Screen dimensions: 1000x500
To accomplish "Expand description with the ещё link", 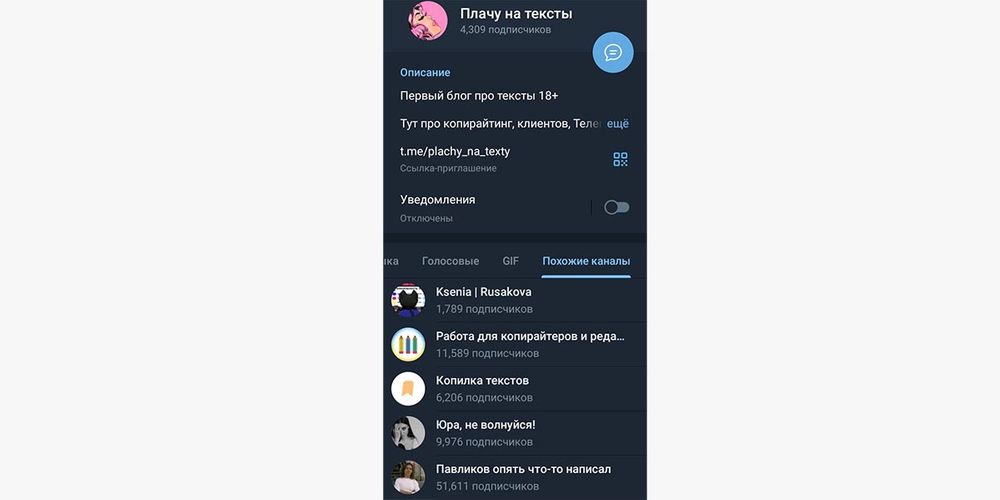I will (617, 124).
